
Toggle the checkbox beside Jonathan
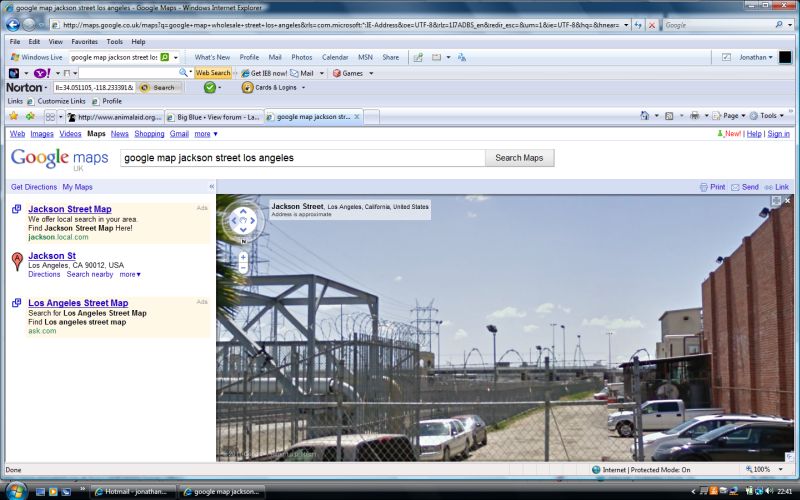pyautogui.click(x=726, y=57)
